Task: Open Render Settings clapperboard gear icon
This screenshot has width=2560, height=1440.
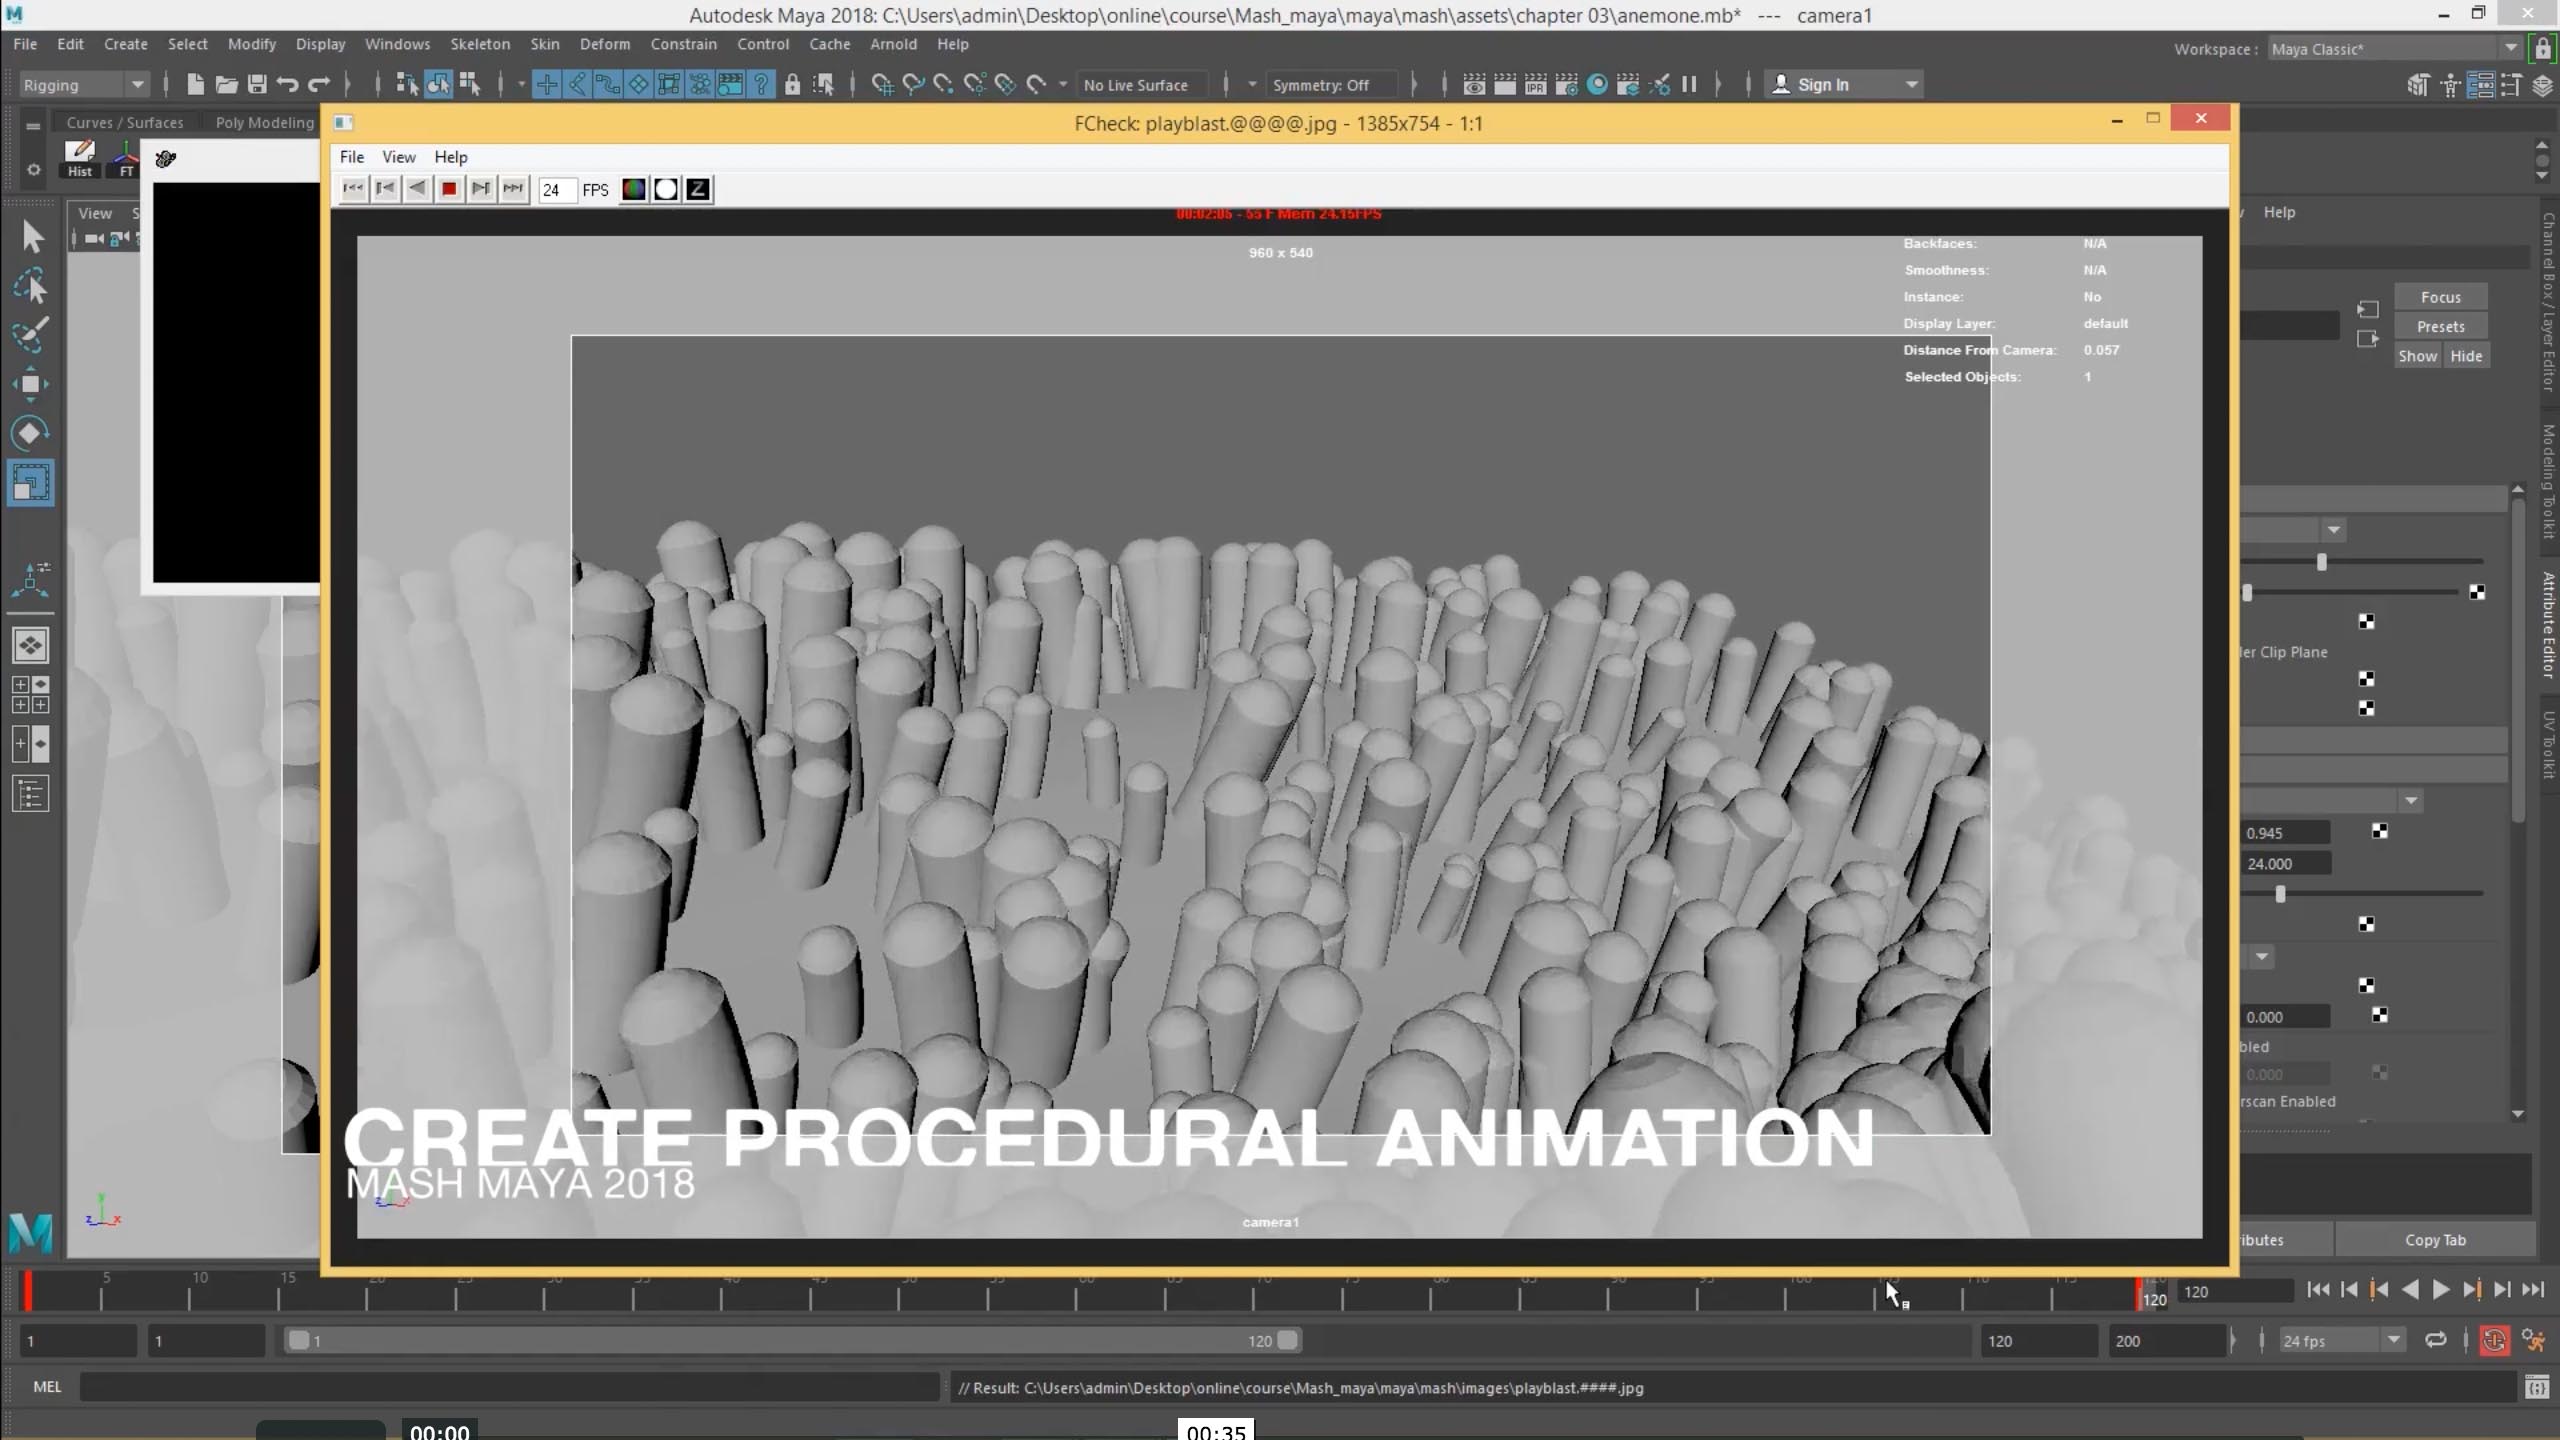Action: pyautogui.click(x=1566, y=85)
